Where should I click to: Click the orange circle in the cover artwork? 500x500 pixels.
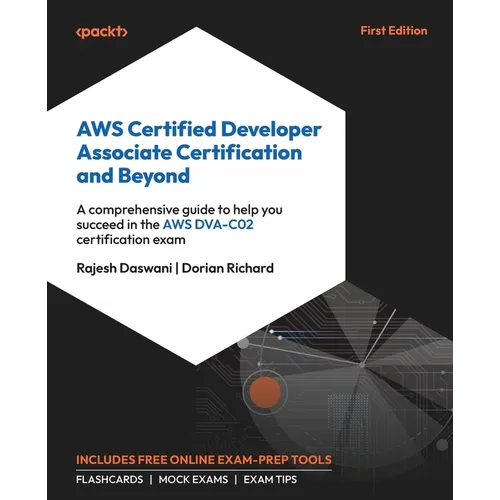coord(265,392)
